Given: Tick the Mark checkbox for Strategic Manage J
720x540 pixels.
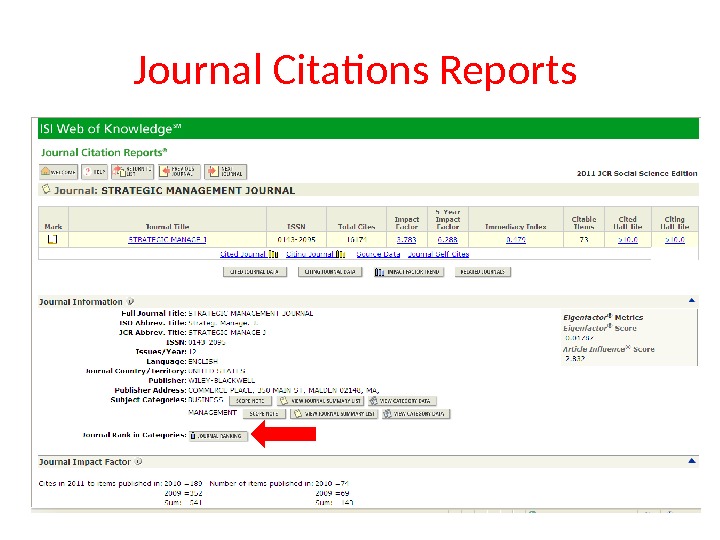Looking at the screenshot, I should 53,239.
